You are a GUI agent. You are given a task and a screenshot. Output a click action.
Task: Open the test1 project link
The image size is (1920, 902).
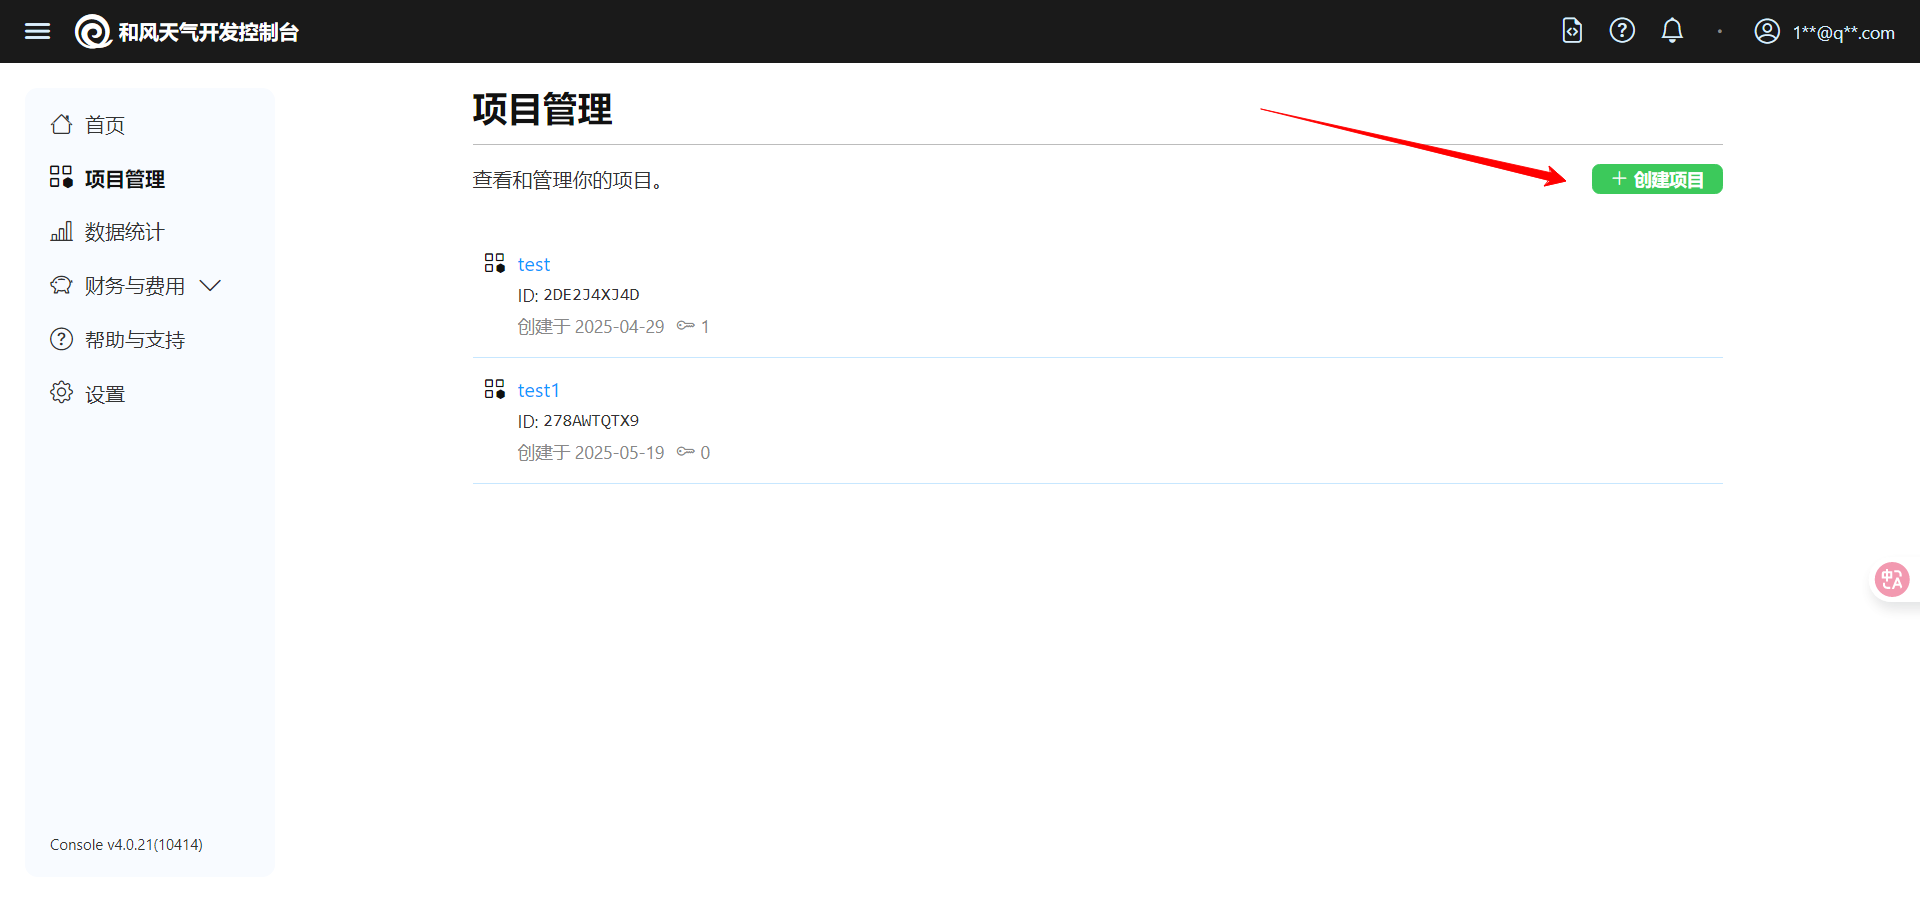pos(538,391)
